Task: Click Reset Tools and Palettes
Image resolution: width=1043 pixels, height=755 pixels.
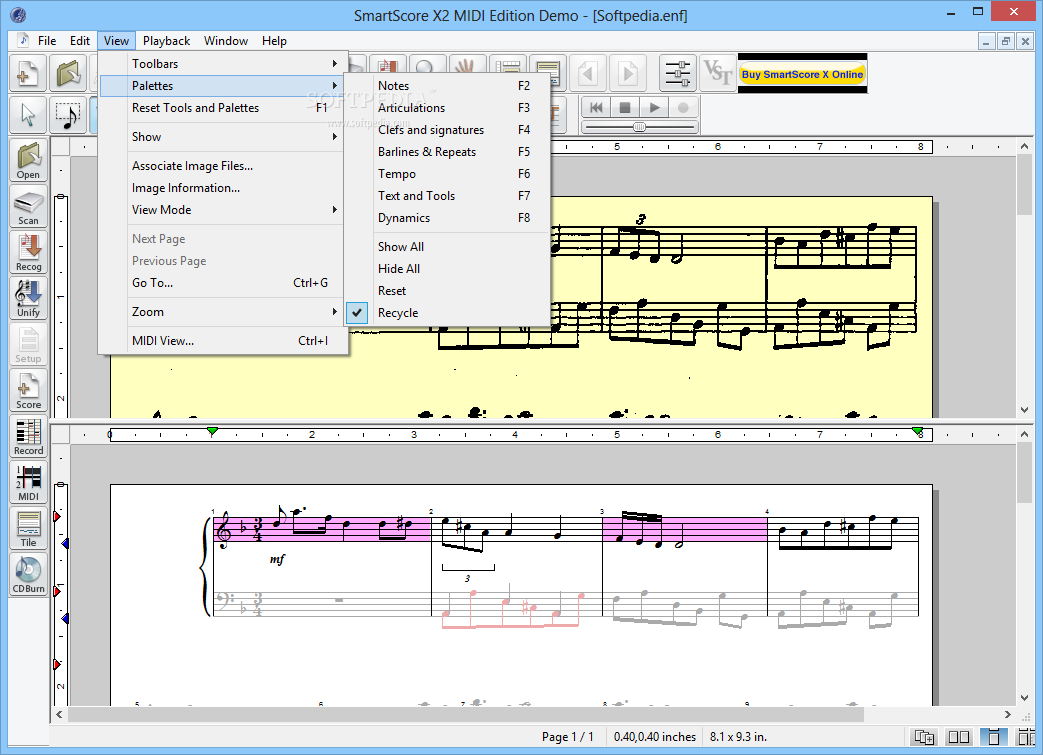Action: coord(223,108)
